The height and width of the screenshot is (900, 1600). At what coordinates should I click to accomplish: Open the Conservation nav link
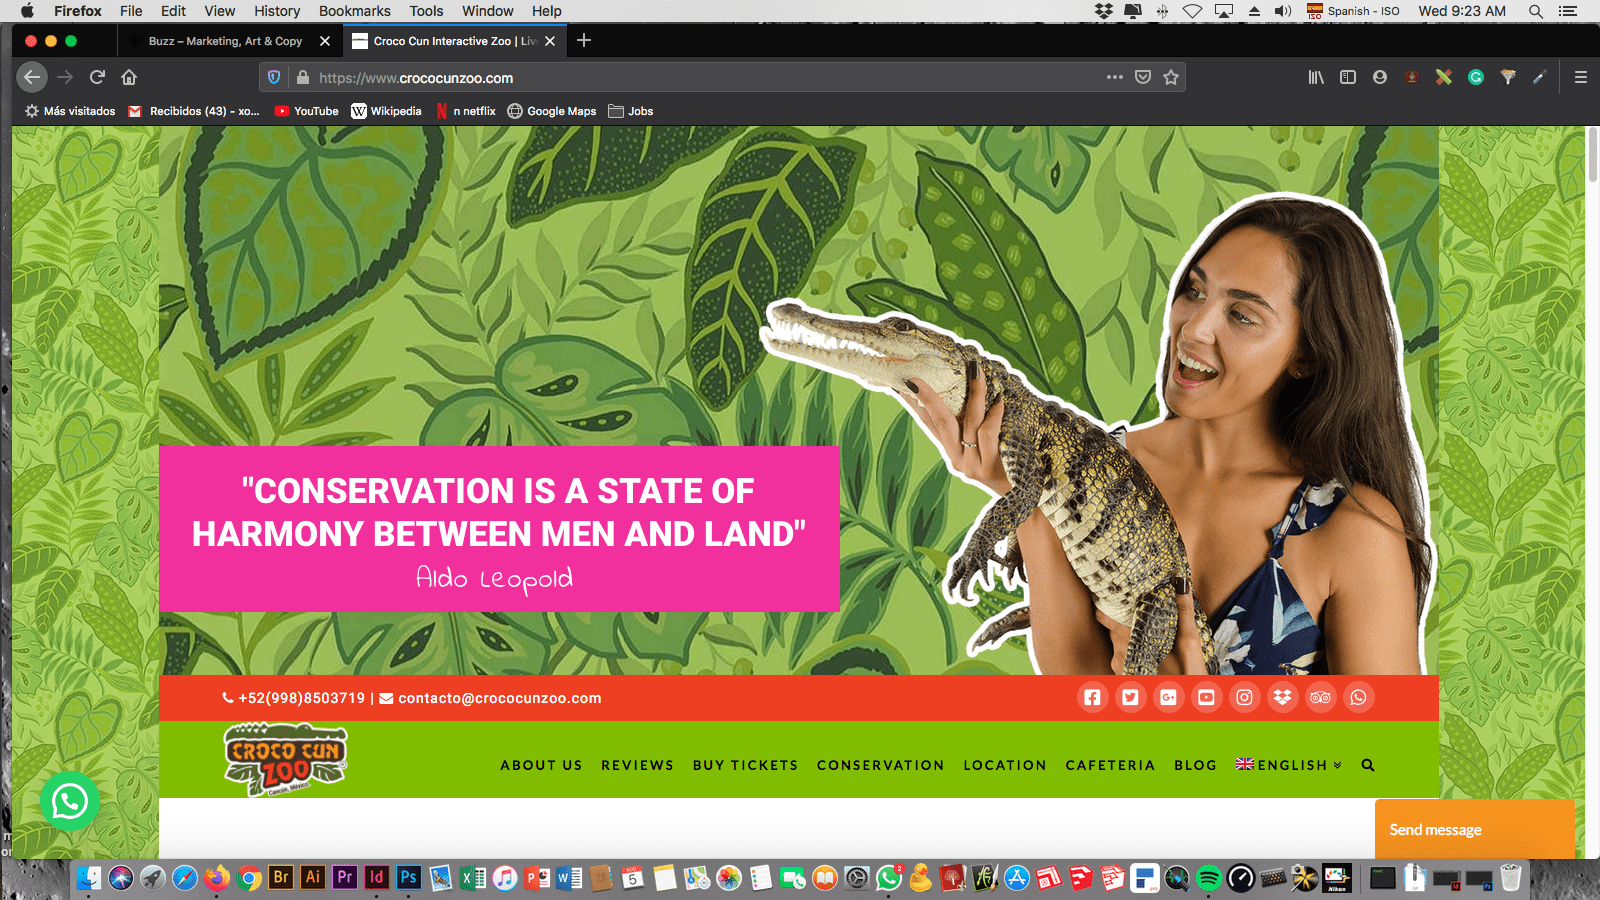pyautogui.click(x=880, y=766)
